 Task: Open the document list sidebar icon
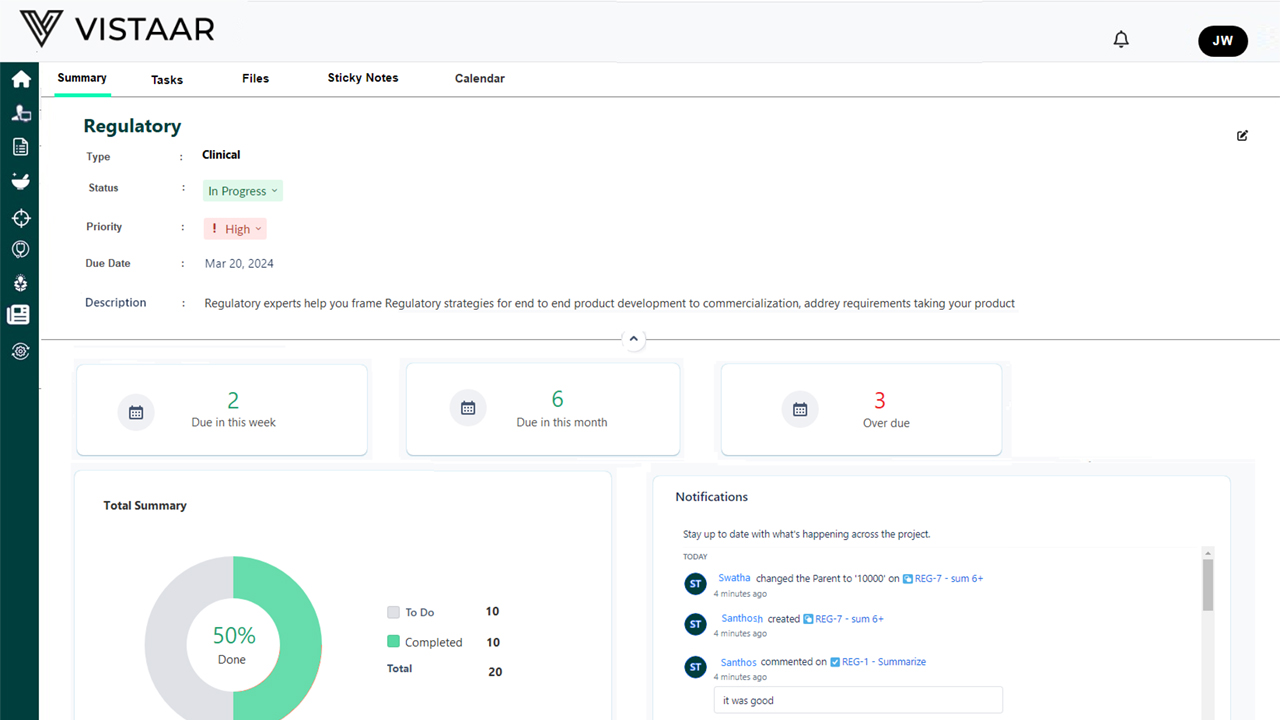click(20, 147)
